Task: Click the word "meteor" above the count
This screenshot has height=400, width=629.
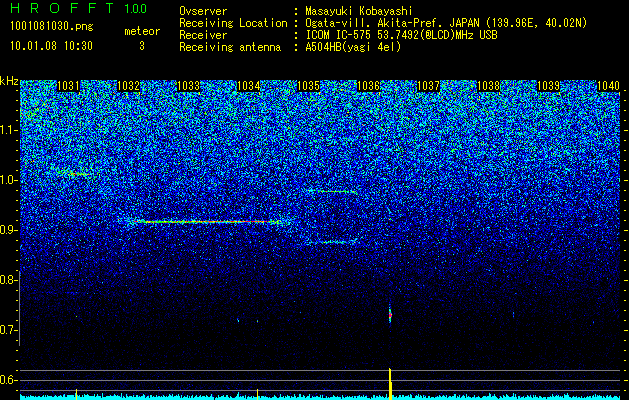Action: (142, 31)
